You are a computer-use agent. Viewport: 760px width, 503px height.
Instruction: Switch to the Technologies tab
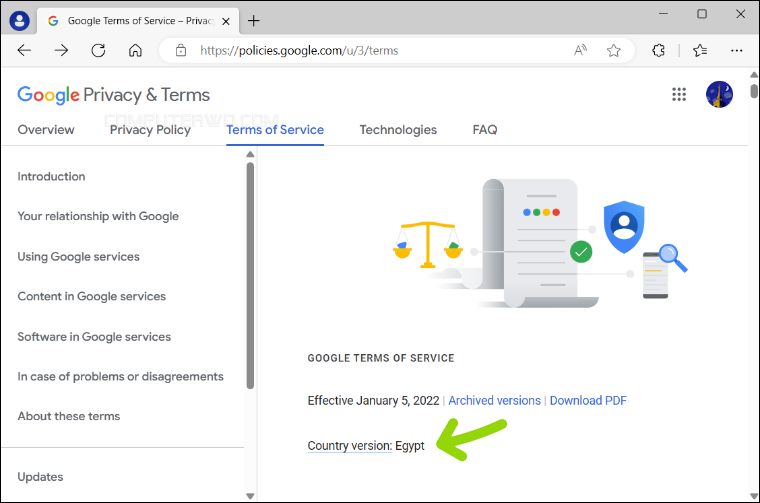[x=398, y=130]
